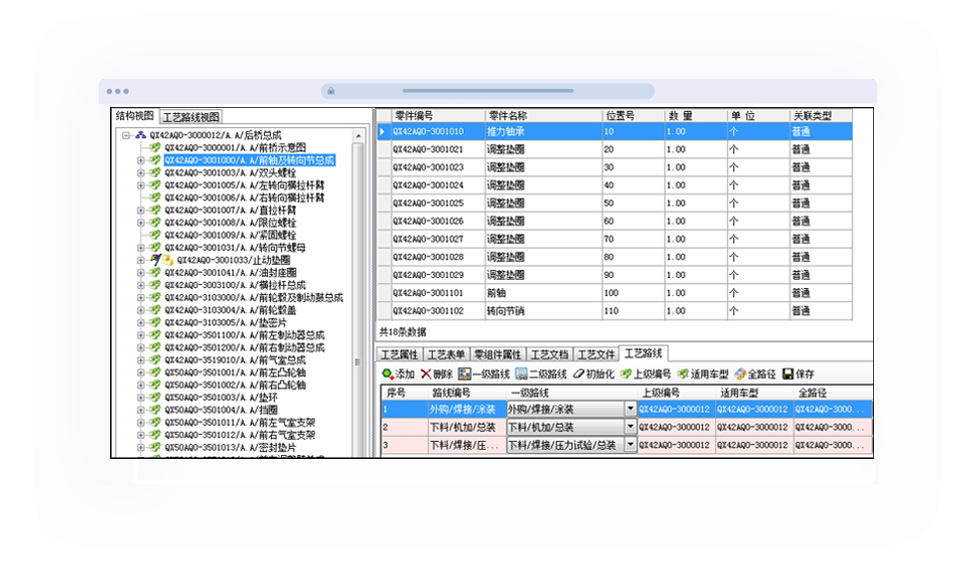975x564 pixels.
Task: Click the lock icon in the address bar
Action: click(x=331, y=91)
